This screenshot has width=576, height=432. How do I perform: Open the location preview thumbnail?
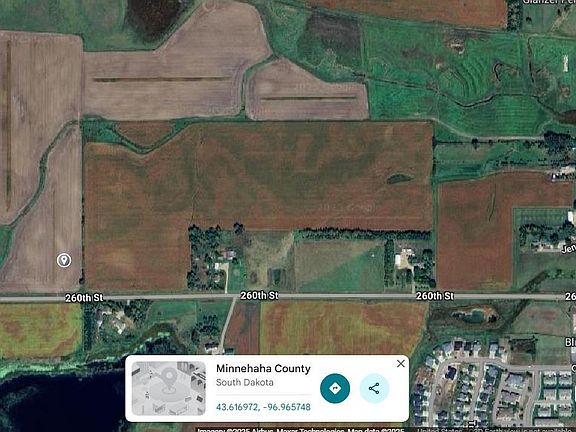click(x=169, y=388)
